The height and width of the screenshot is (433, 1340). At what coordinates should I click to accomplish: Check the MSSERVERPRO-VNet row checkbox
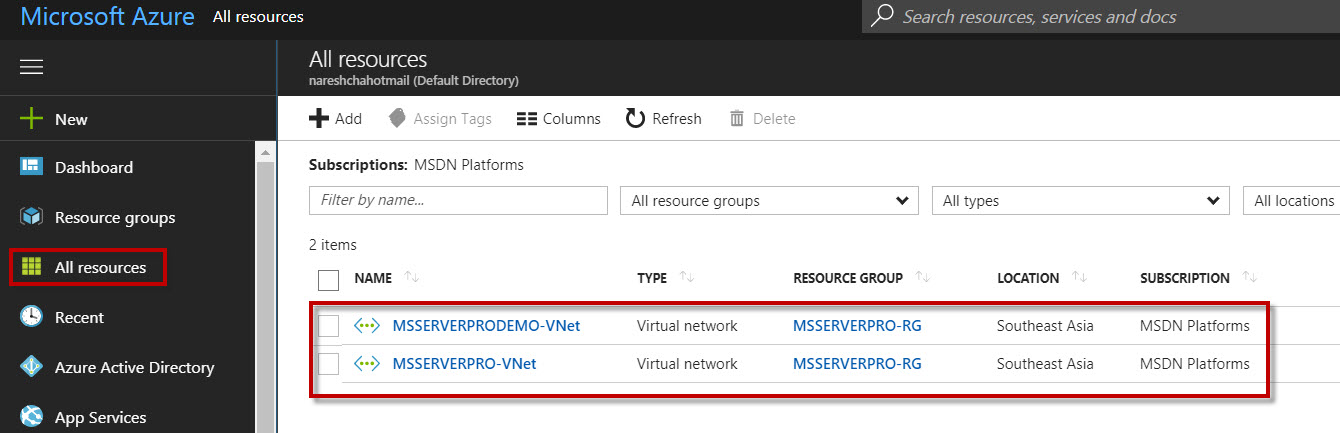pos(328,364)
